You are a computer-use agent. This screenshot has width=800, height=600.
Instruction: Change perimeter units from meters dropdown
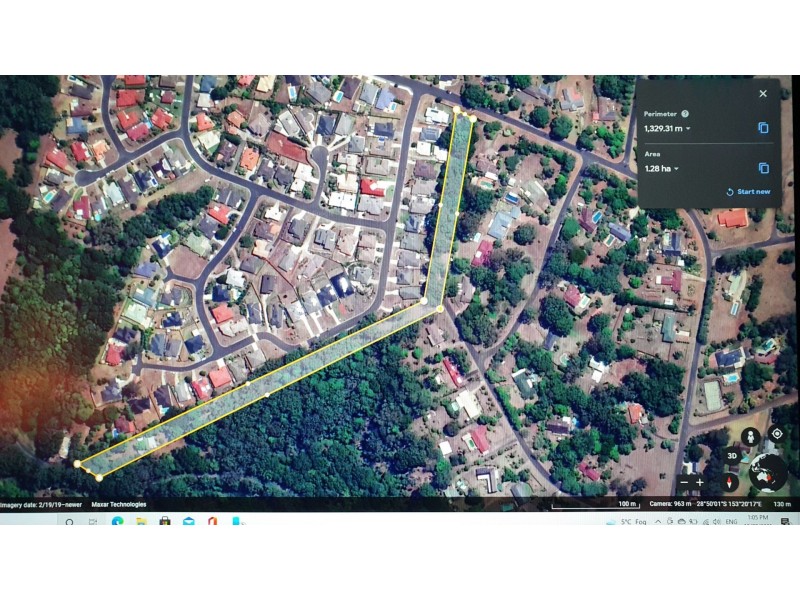[688, 129]
